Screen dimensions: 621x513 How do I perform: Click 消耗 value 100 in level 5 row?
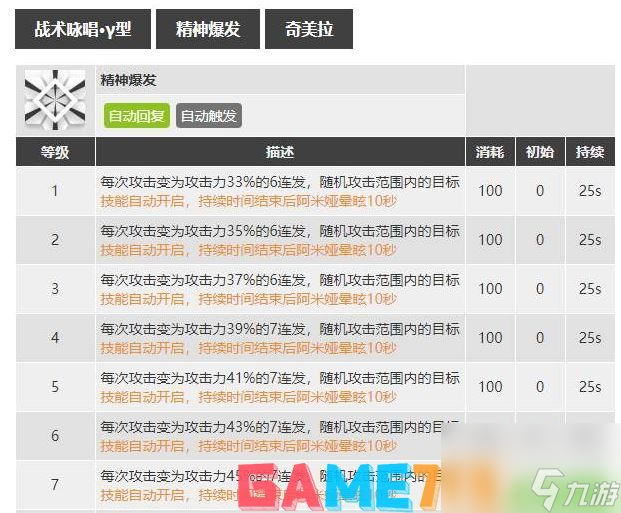pos(490,387)
